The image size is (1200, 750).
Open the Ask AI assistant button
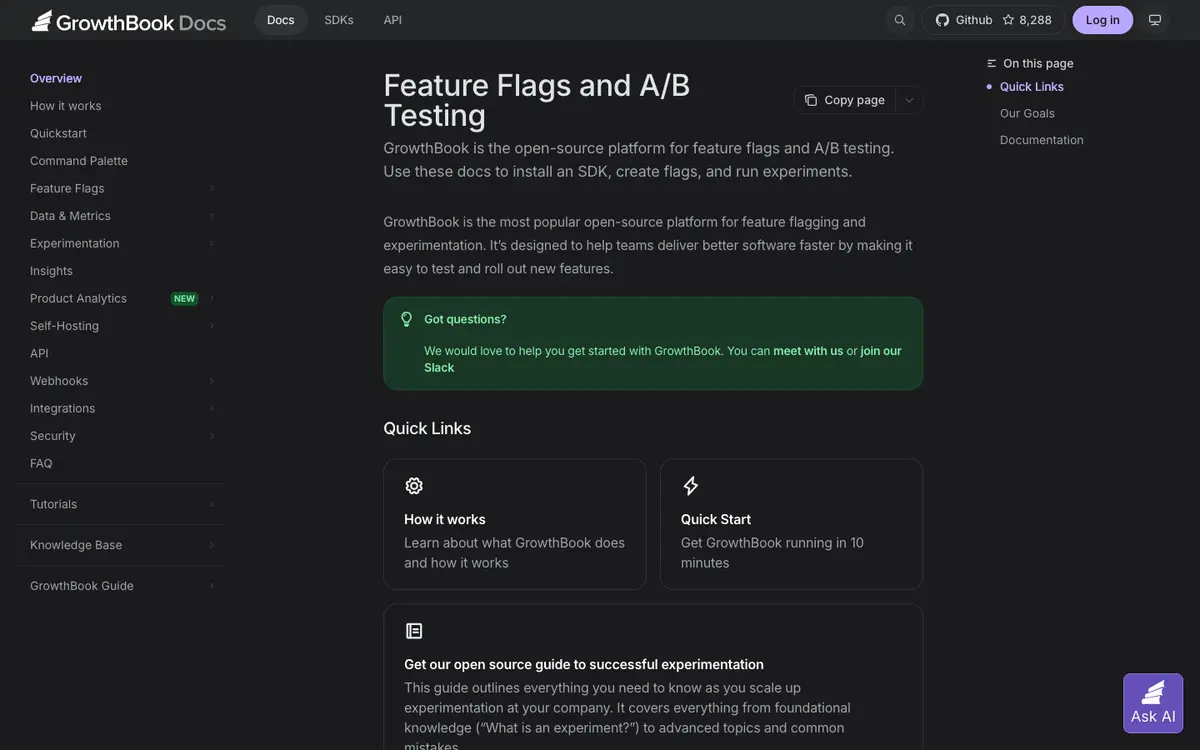(1153, 703)
